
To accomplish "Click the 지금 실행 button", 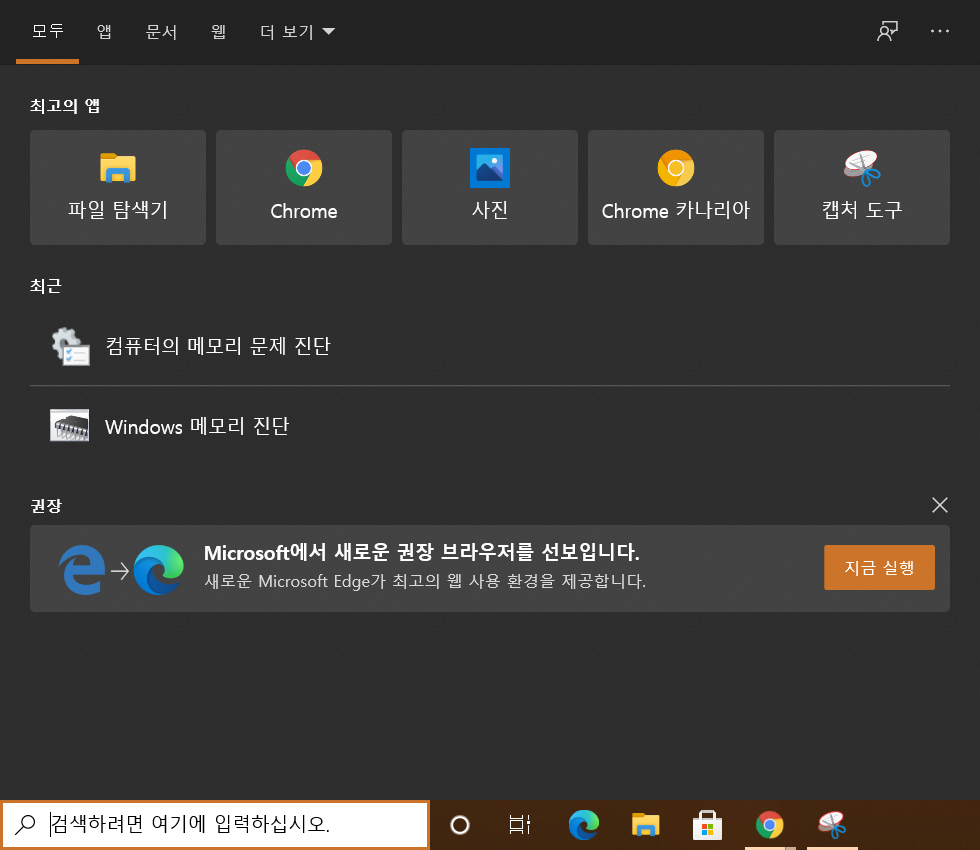I will pos(879,568).
